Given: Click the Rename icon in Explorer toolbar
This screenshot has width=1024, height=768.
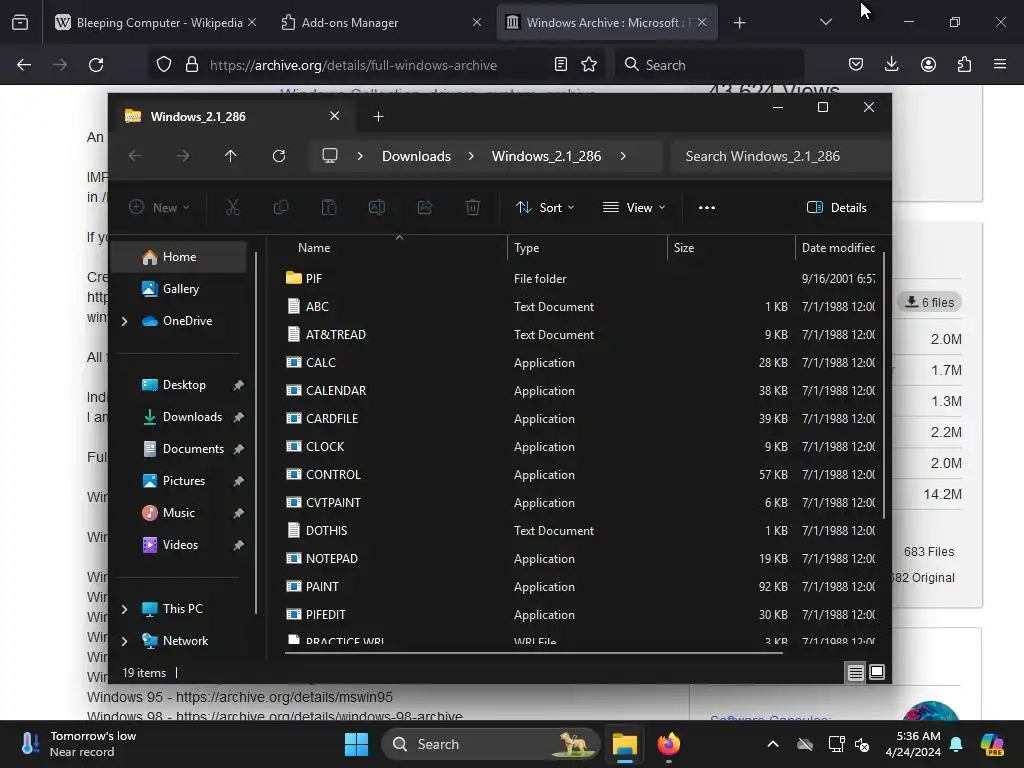Looking at the screenshot, I should pos(377,208).
